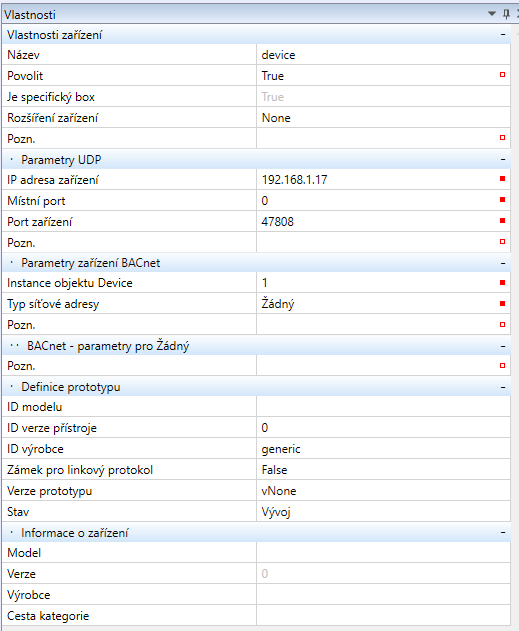This screenshot has width=519, height=631.
Task: Click red marker next to IP adresa zařízení
Action: tap(502, 179)
